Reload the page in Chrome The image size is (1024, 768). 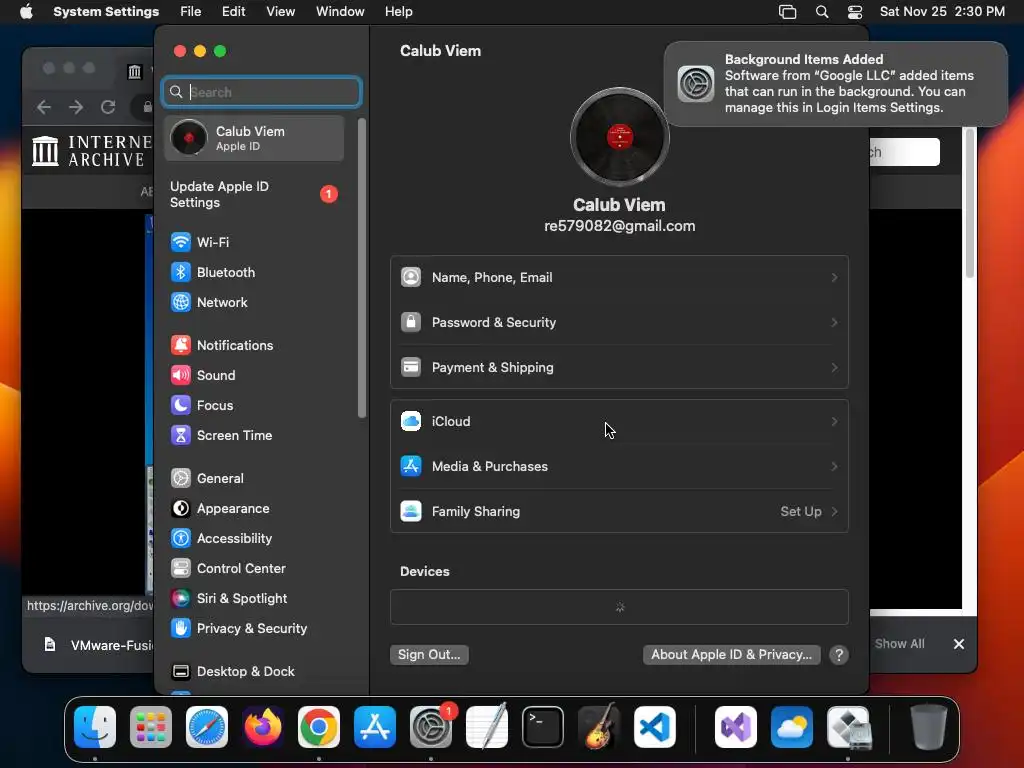point(108,106)
